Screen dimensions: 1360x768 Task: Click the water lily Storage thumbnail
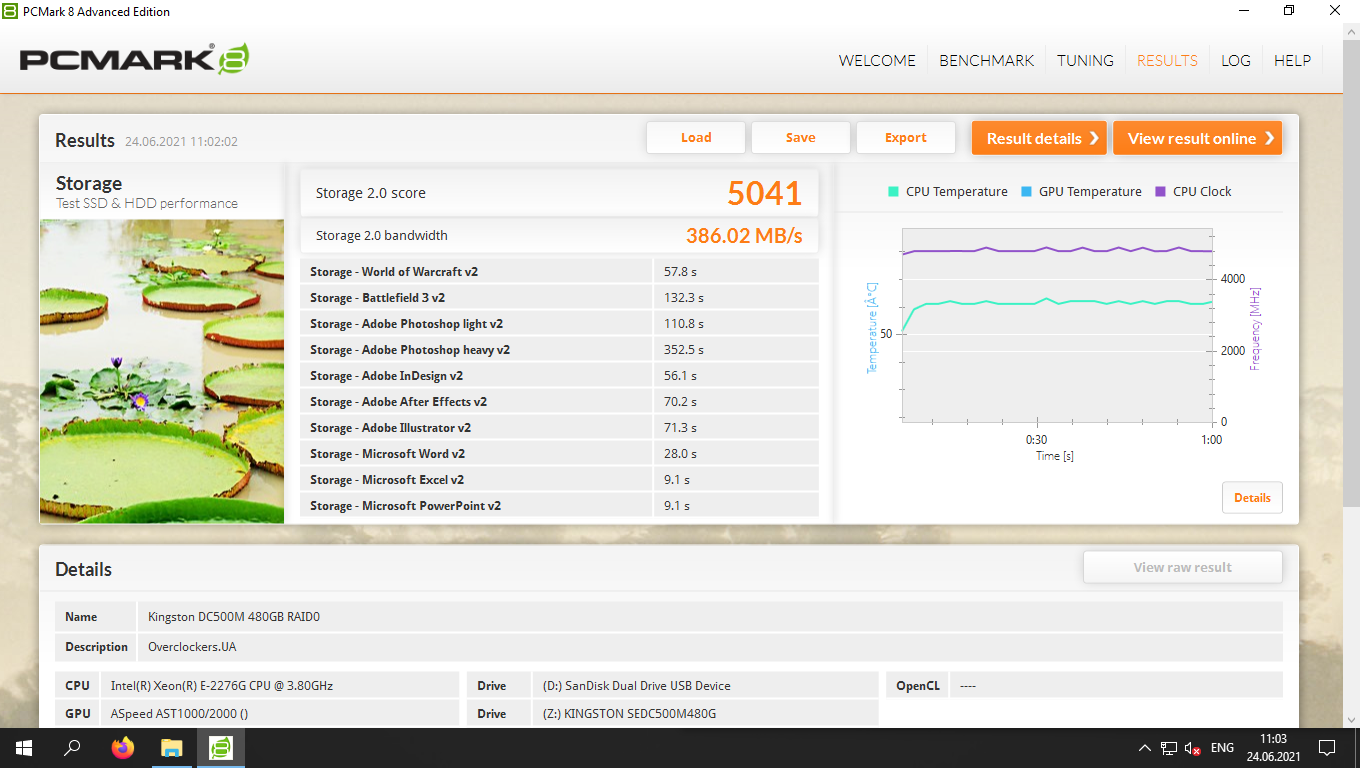[162, 371]
